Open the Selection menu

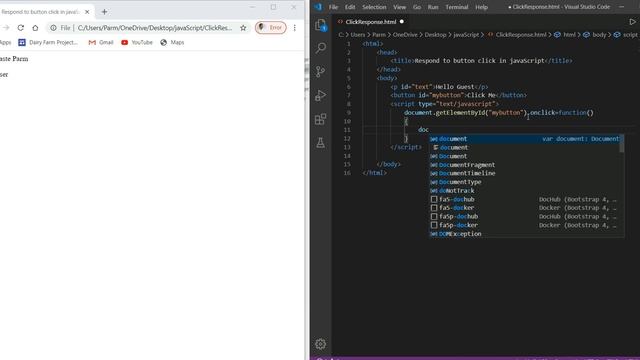pyautogui.click(x=374, y=7)
